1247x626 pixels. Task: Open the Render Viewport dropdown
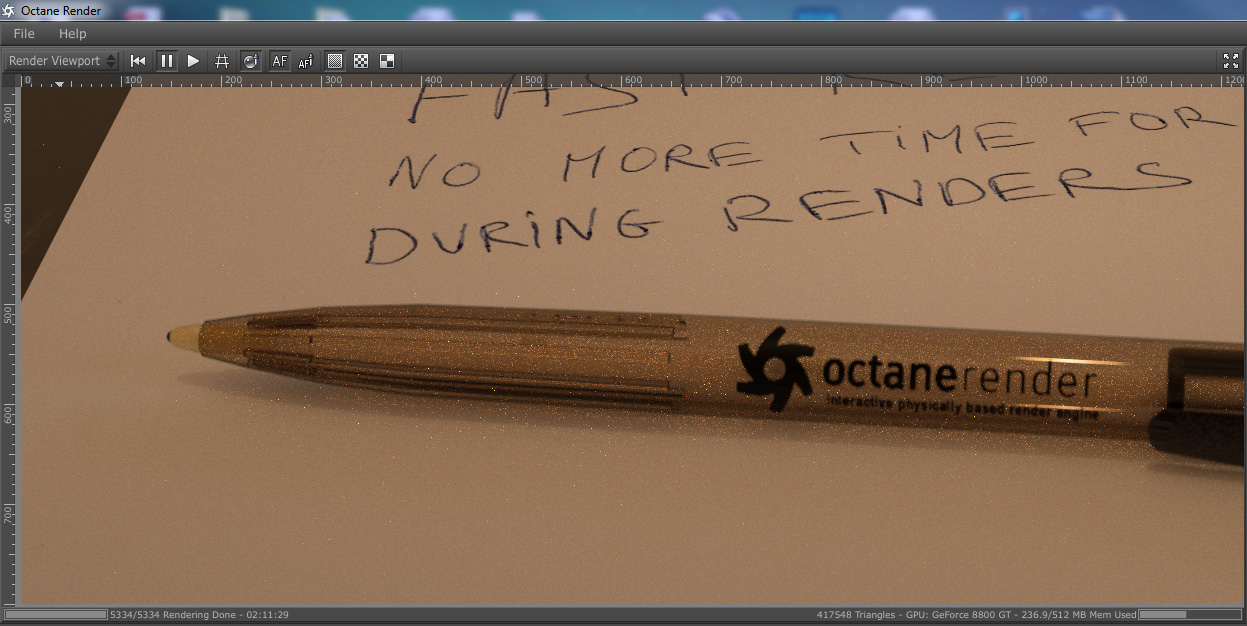[x=62, y=61]
